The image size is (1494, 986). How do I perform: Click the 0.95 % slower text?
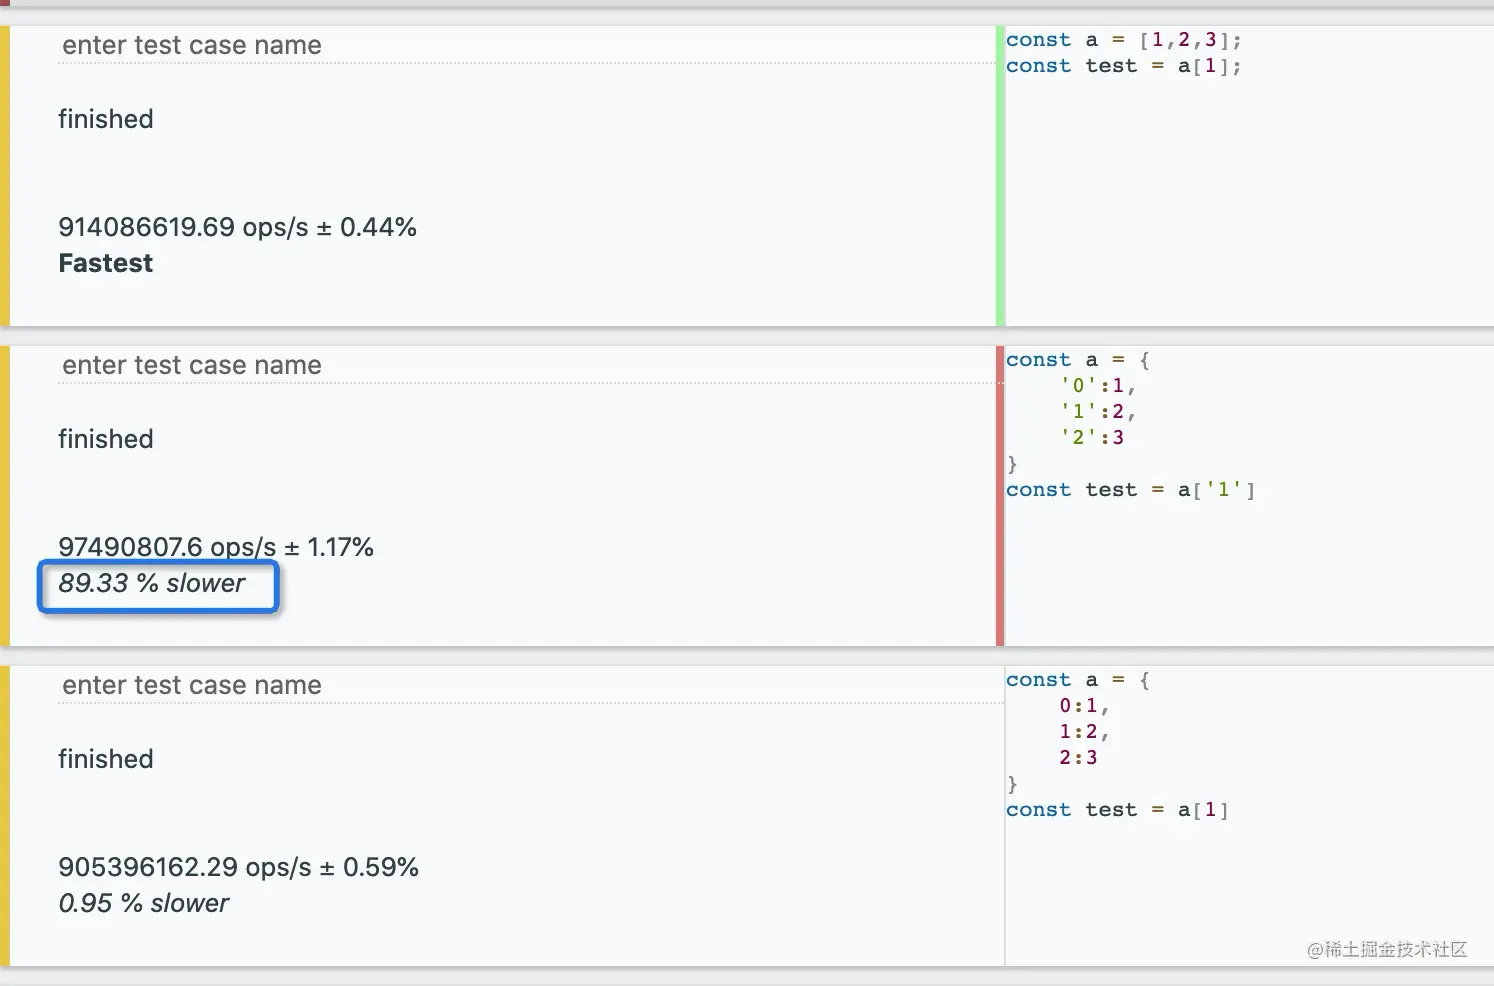[144, 904]
